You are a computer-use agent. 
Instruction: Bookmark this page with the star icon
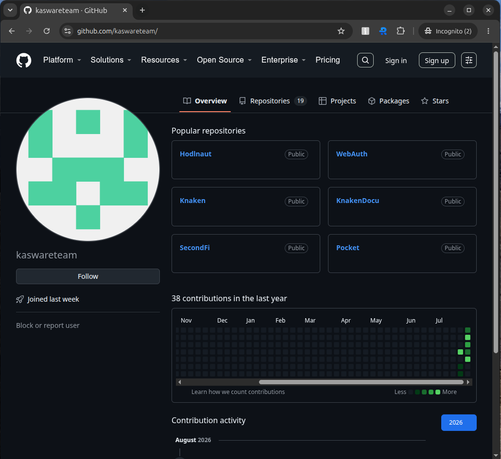(341, 31)
